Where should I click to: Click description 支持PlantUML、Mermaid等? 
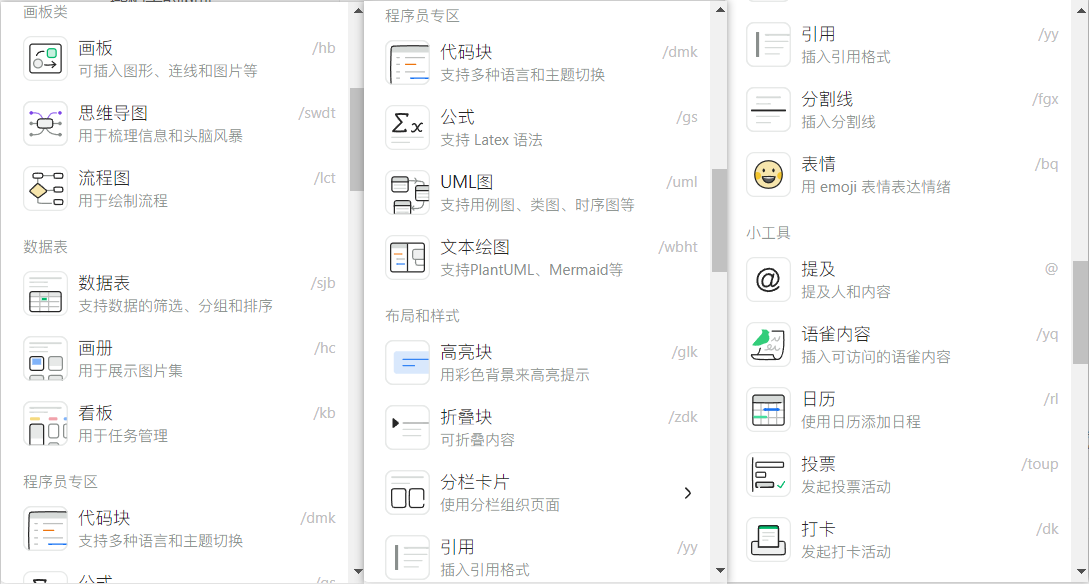click(531, 270)
